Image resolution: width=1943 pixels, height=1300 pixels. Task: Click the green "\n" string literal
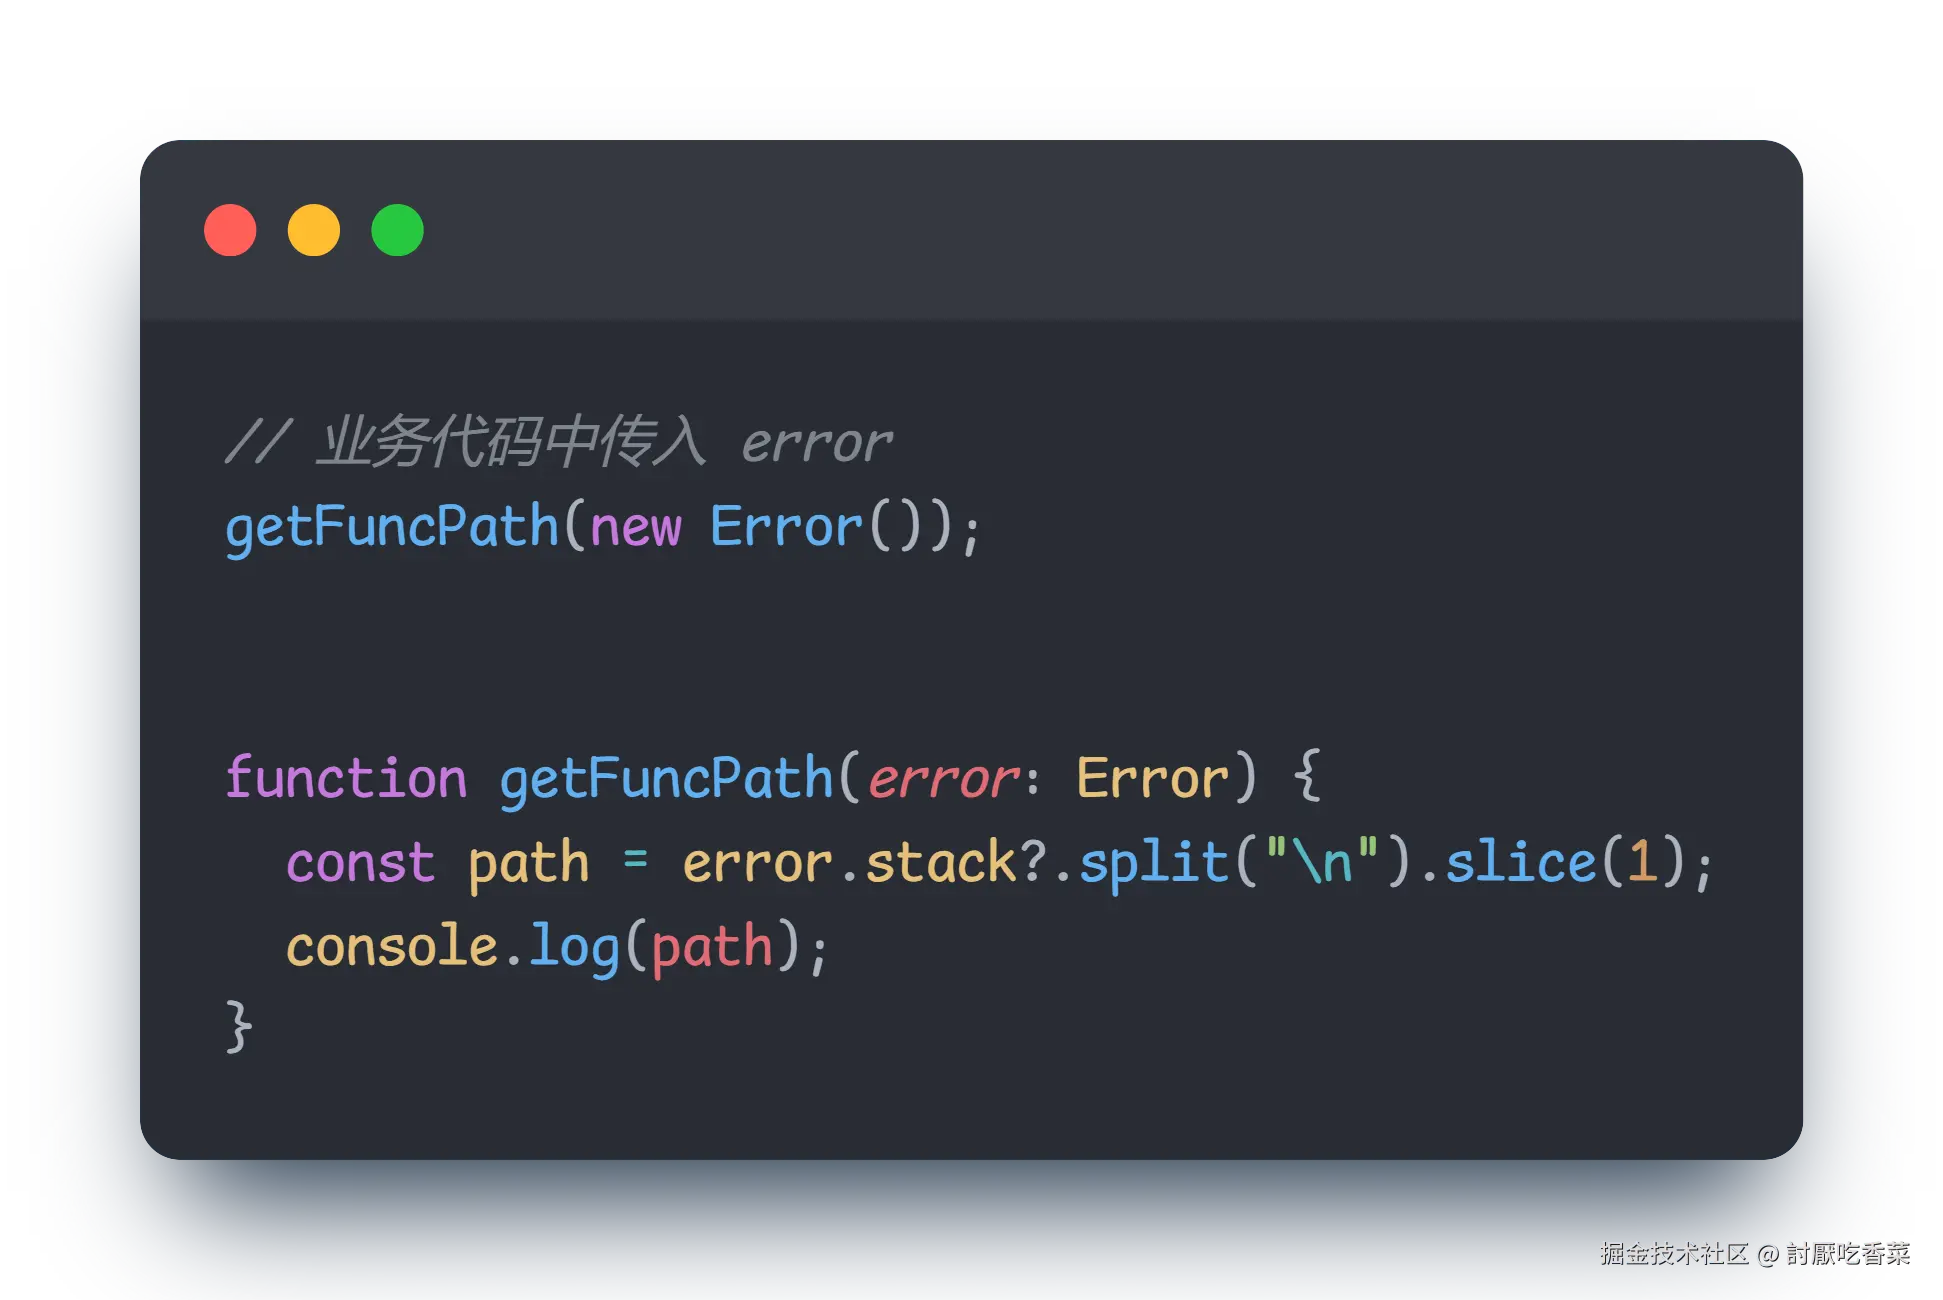[1322, 860]
